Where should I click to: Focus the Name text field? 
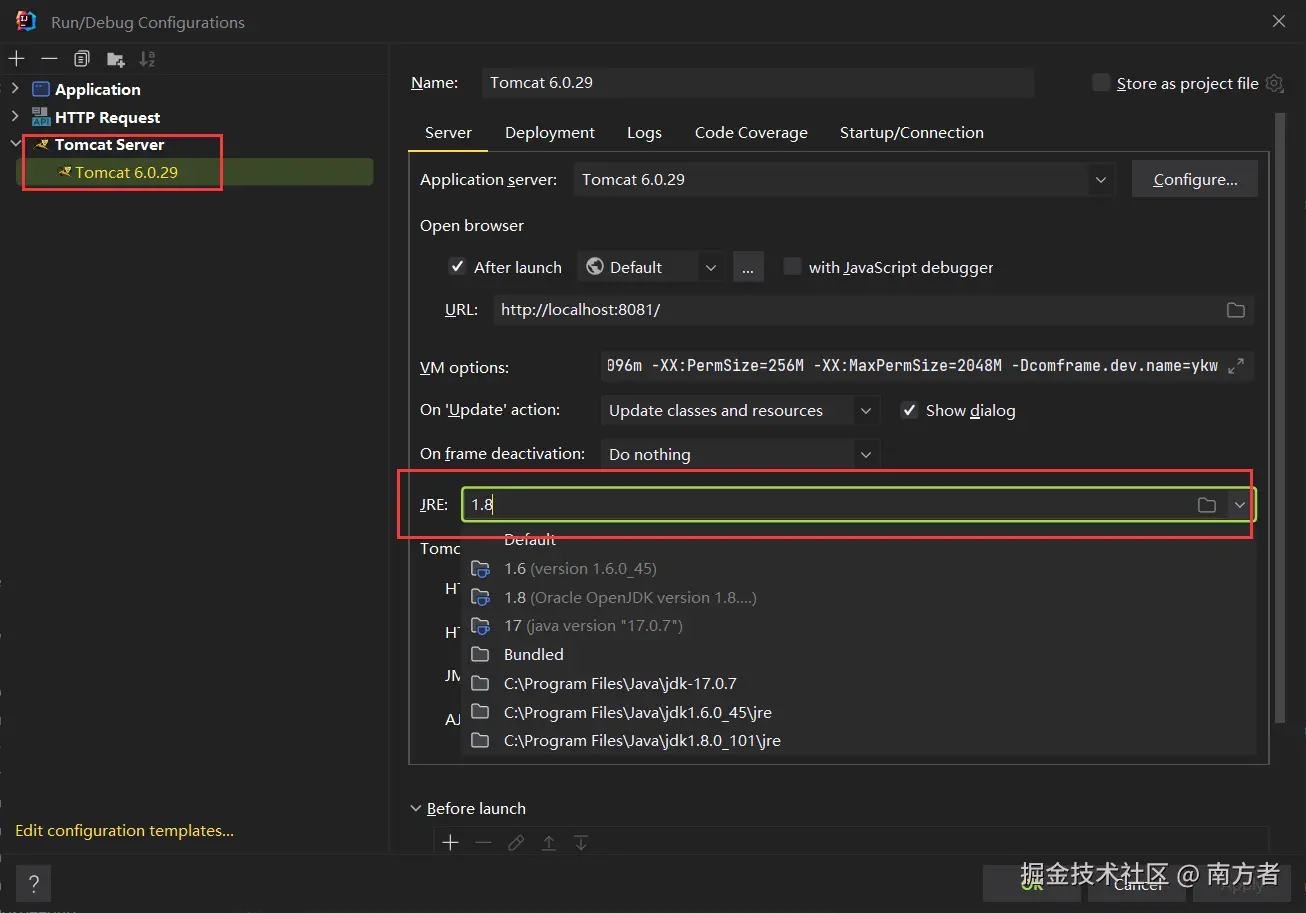click(758, 83)
